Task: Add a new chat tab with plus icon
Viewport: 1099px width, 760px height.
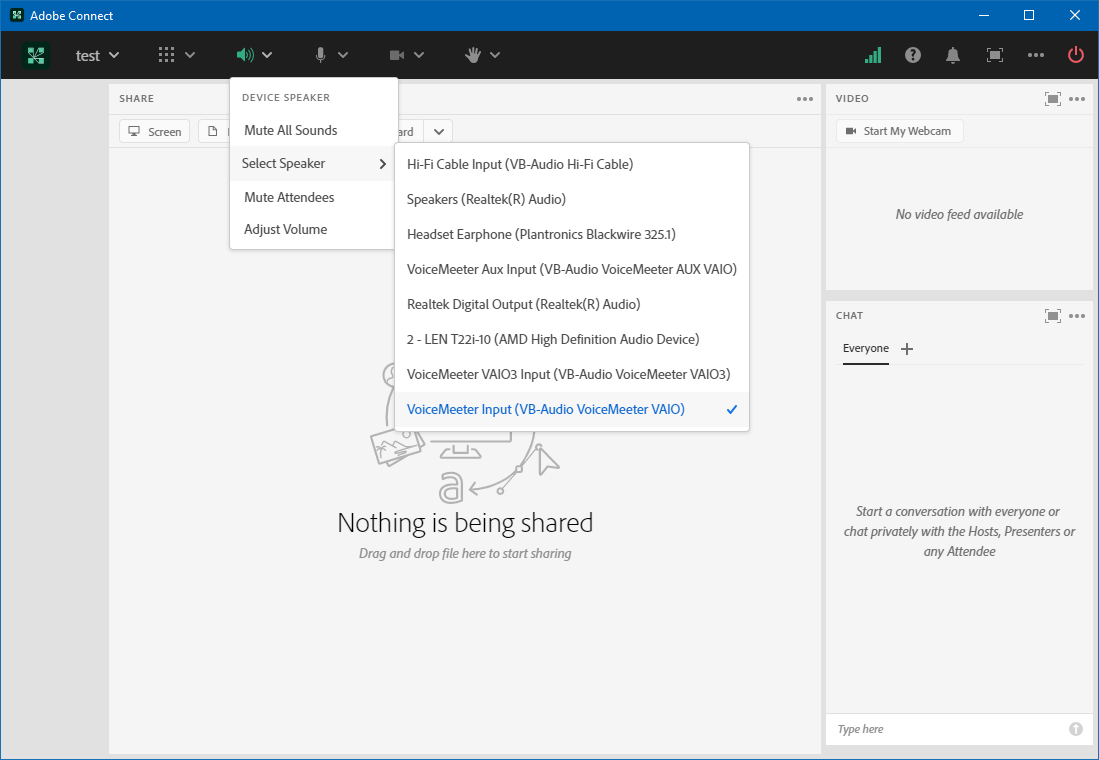Action: coord(907,348)
